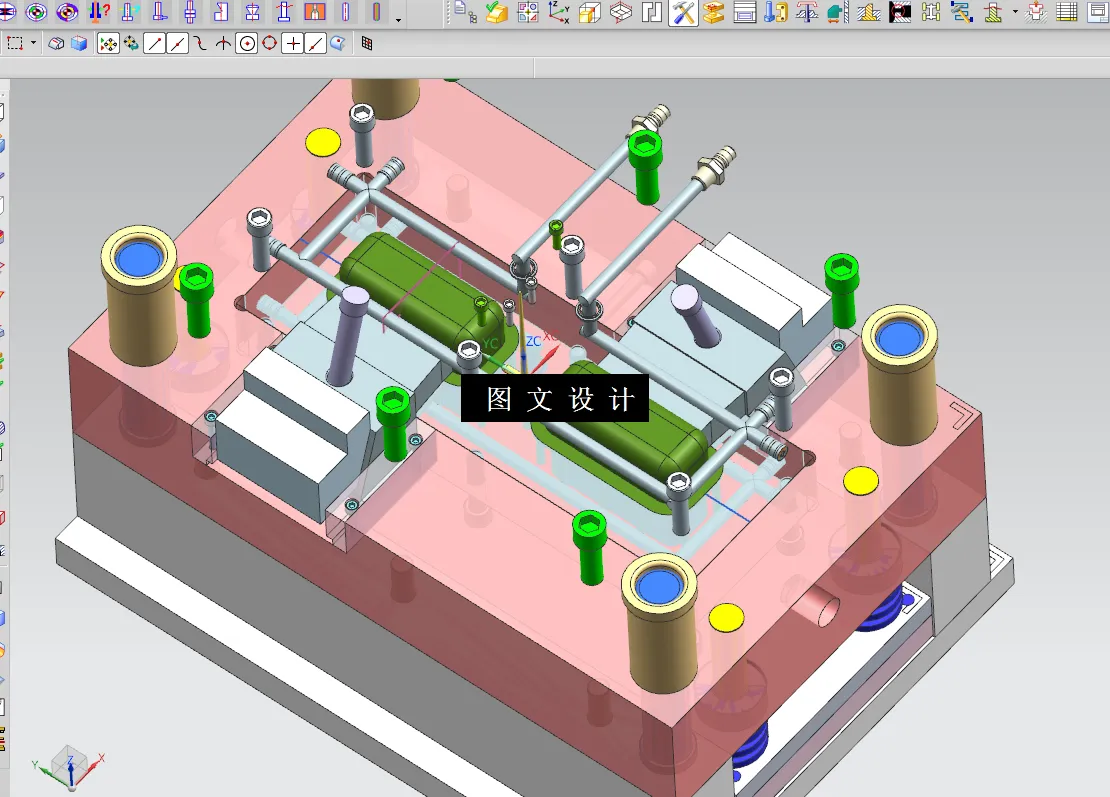Viewport: 1110px width, 797px height.
Task: Open the yellow Bill of Material table icon
Action: [x=1067, y=11]
